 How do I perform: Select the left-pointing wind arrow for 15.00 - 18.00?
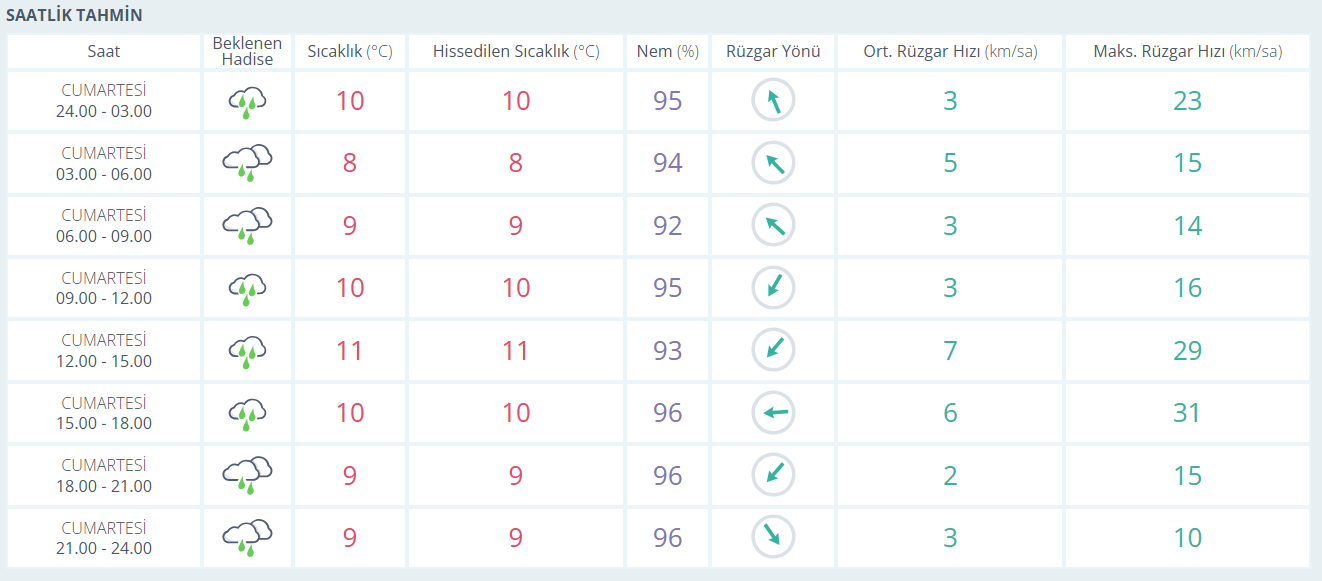point(773,413)
